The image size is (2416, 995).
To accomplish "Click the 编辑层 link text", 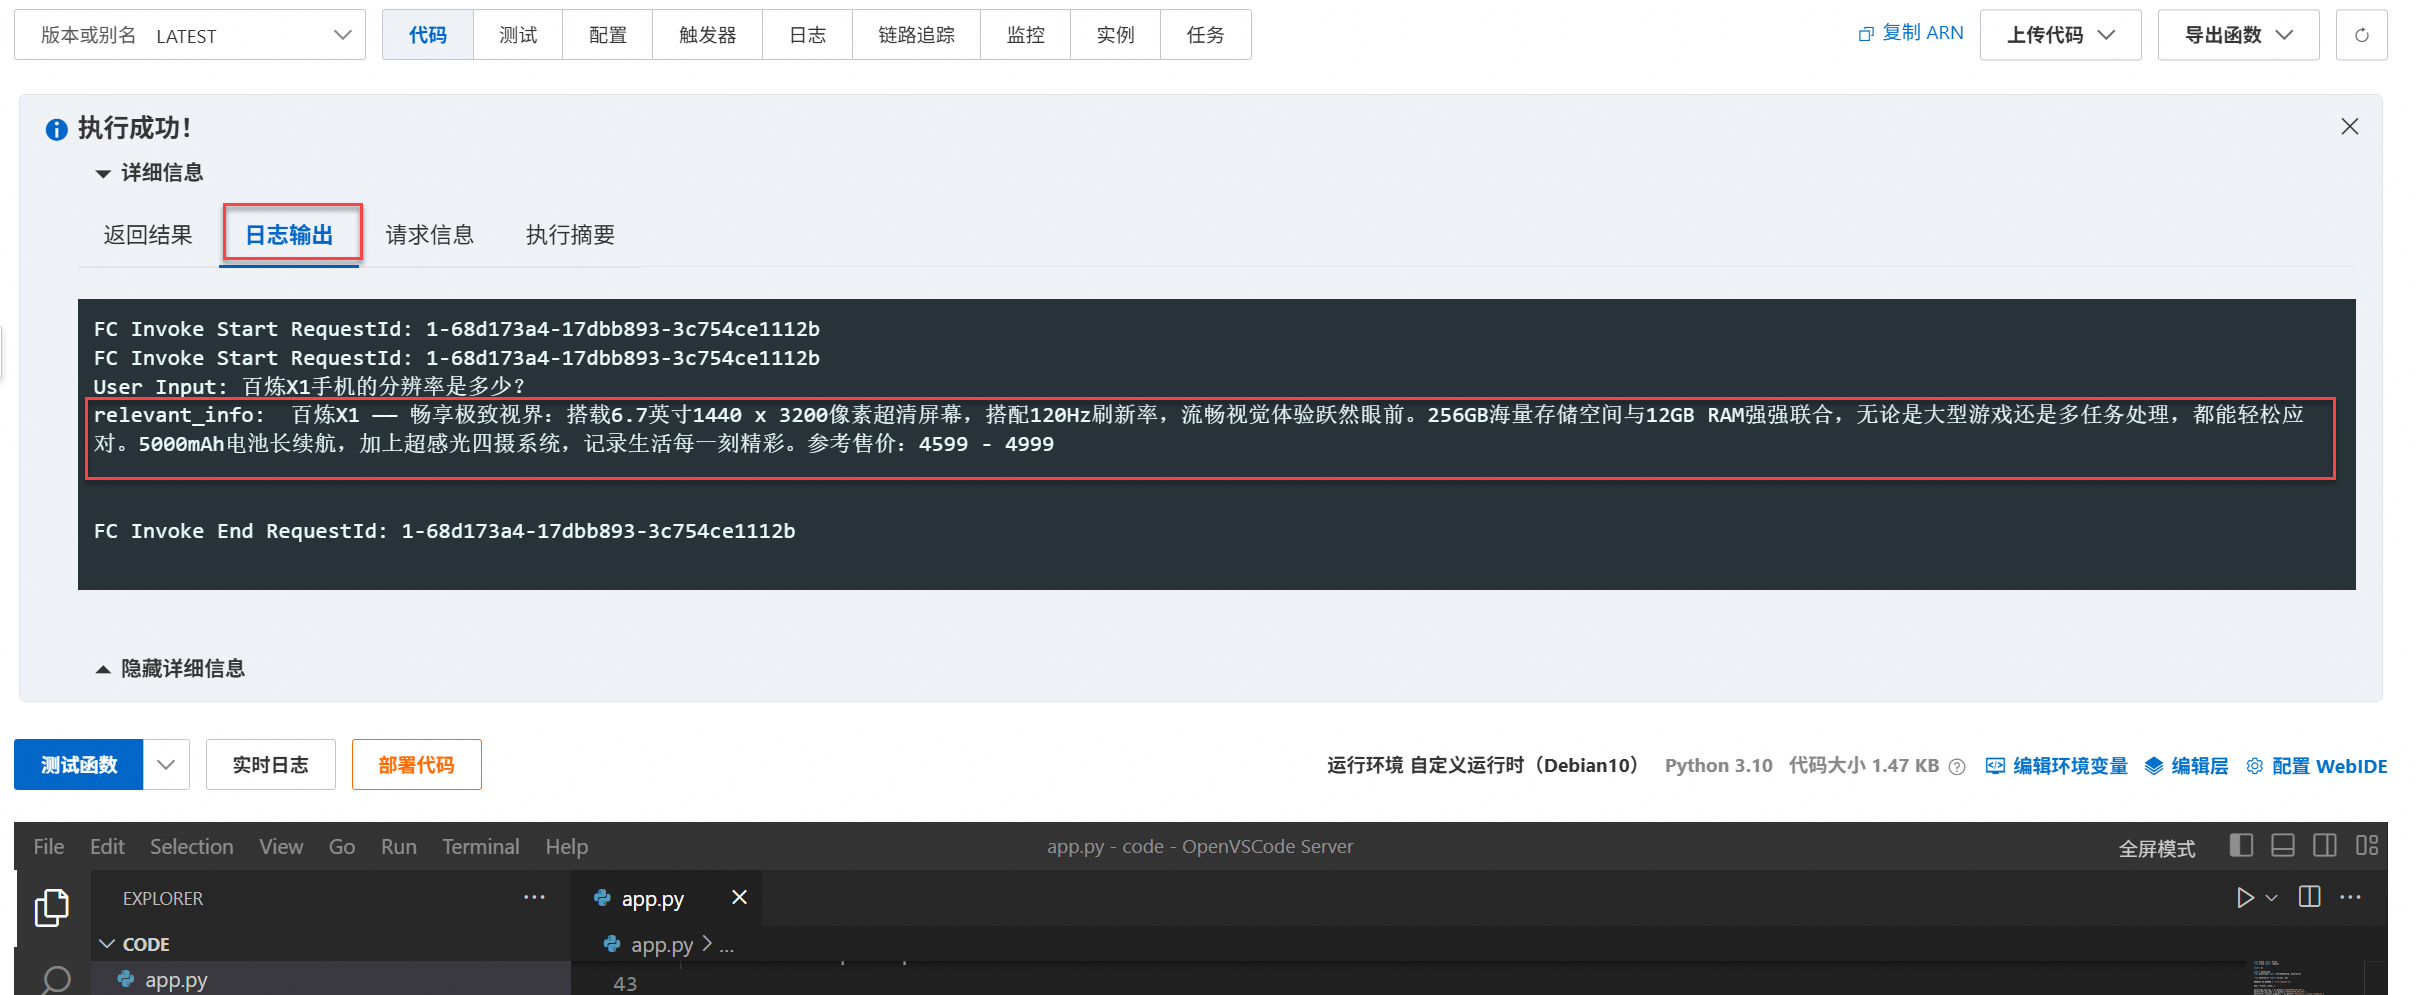I will tap(2200, 766).
